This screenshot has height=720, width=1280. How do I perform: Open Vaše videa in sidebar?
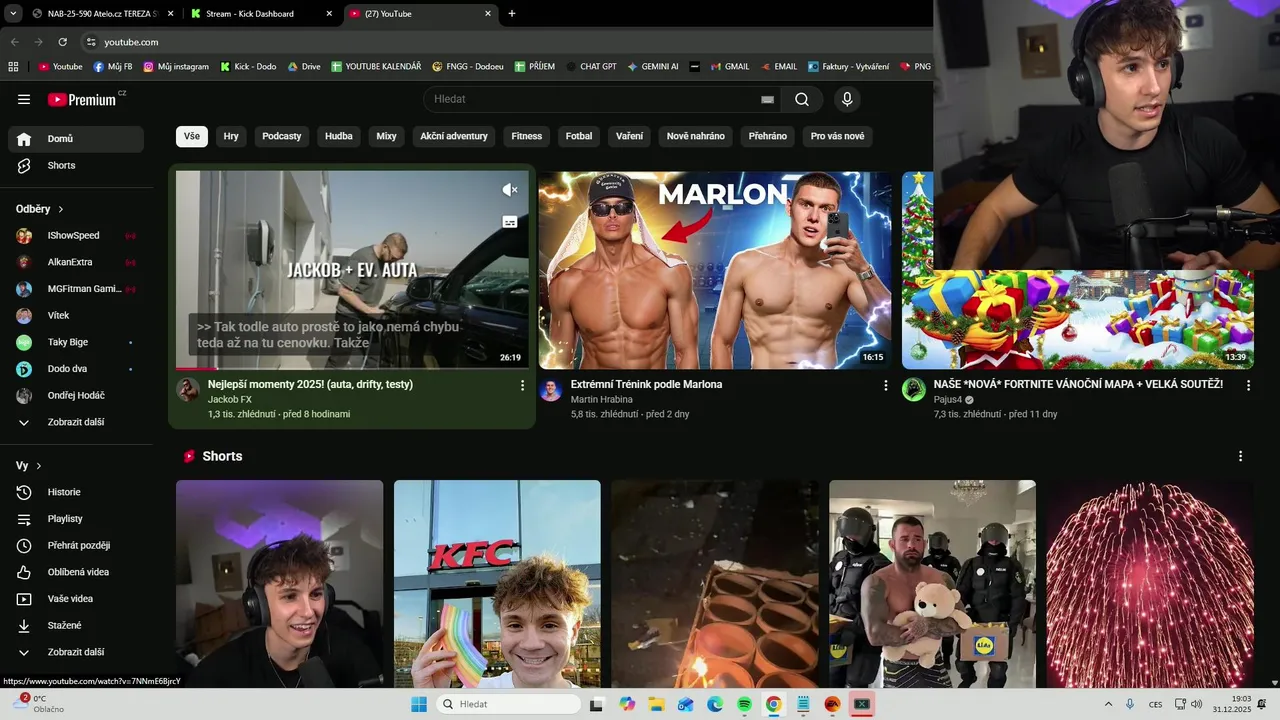pos(76,599)
